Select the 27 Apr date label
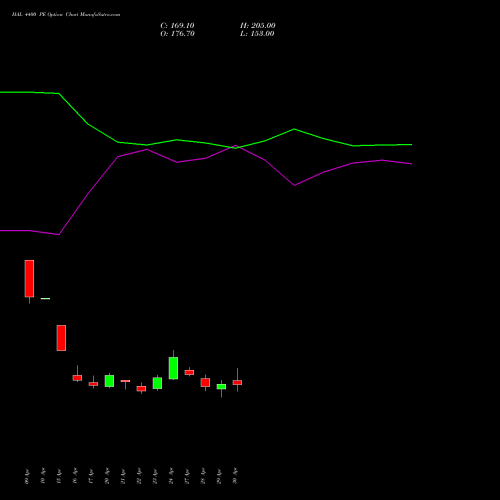500x500 pixels. tap(187, 476)
